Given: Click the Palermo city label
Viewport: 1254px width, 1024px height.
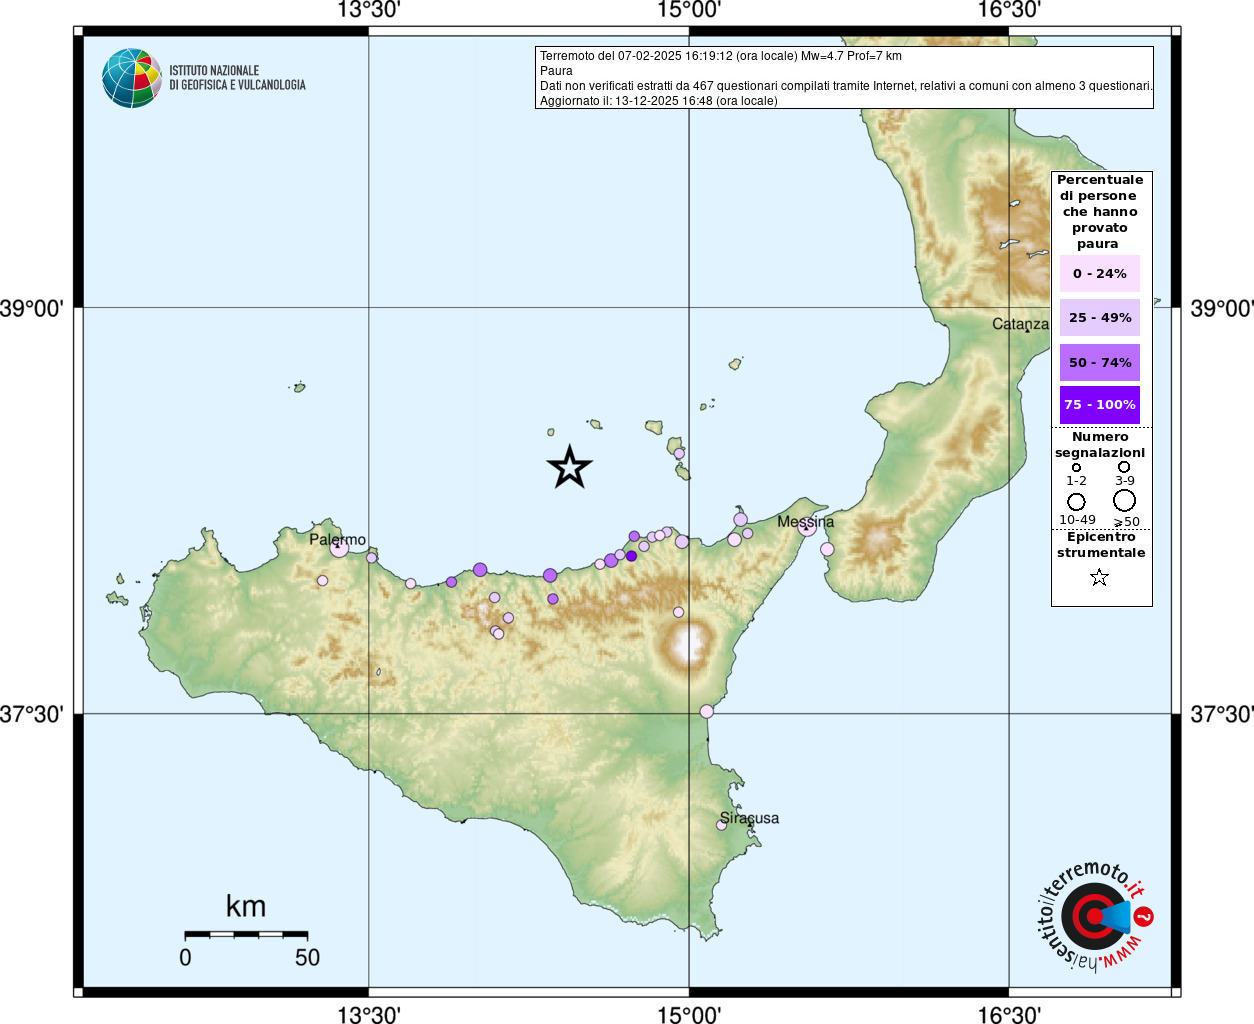Looking at the screenshot, I should click(x=337, y=540).
